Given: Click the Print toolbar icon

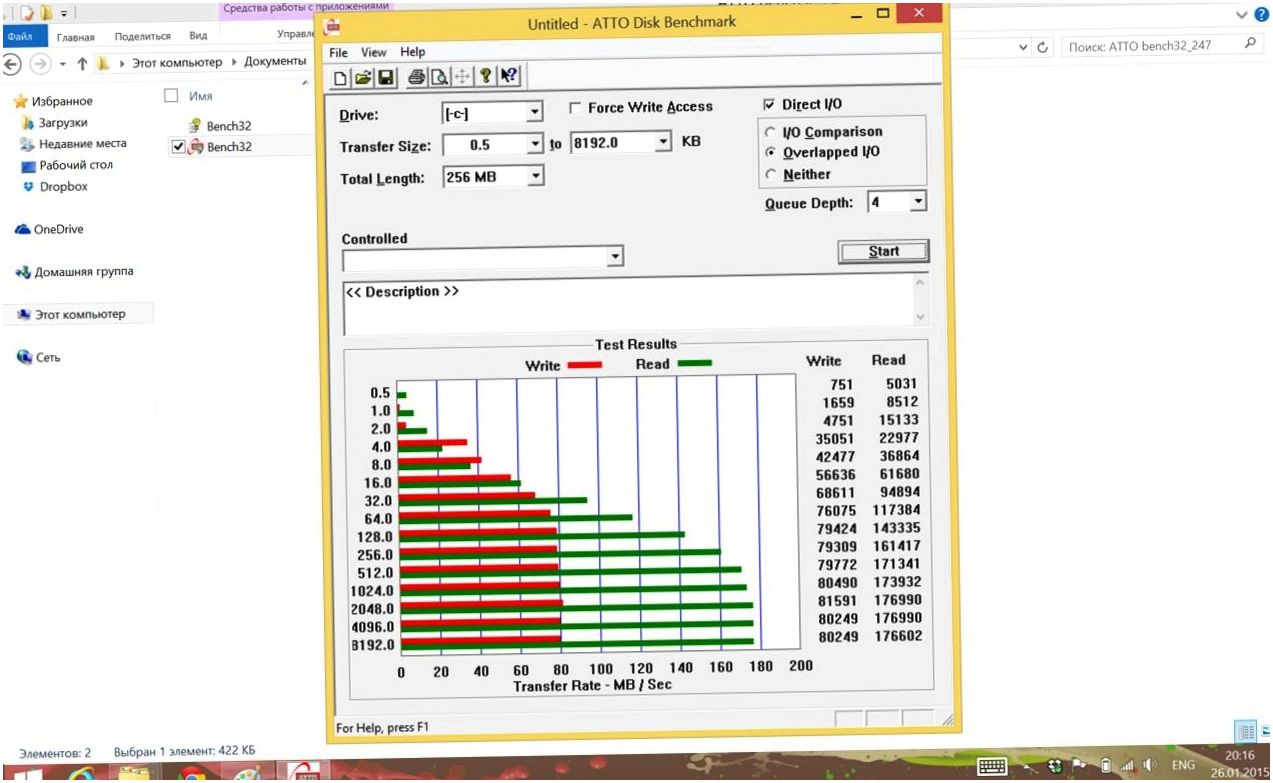Looking at the screenshot, I should [x=416, y=77].
